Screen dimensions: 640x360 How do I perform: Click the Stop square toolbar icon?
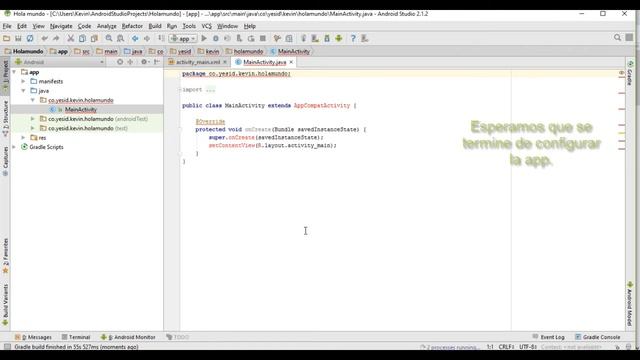pos(263,38)
